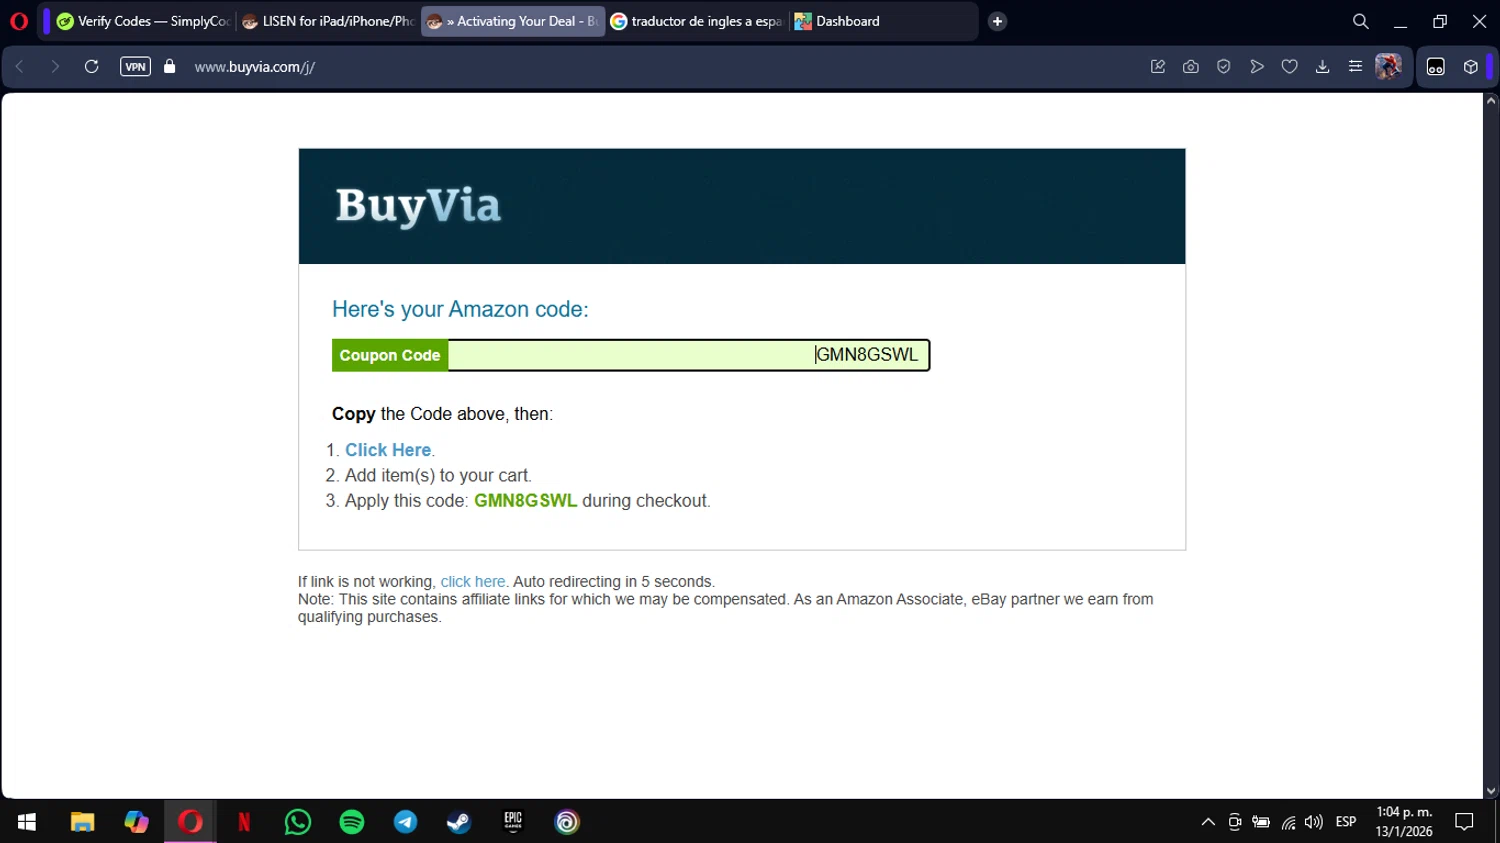Click the Opera logo menu button
The image size is (1500, 843).
point(19,21)
